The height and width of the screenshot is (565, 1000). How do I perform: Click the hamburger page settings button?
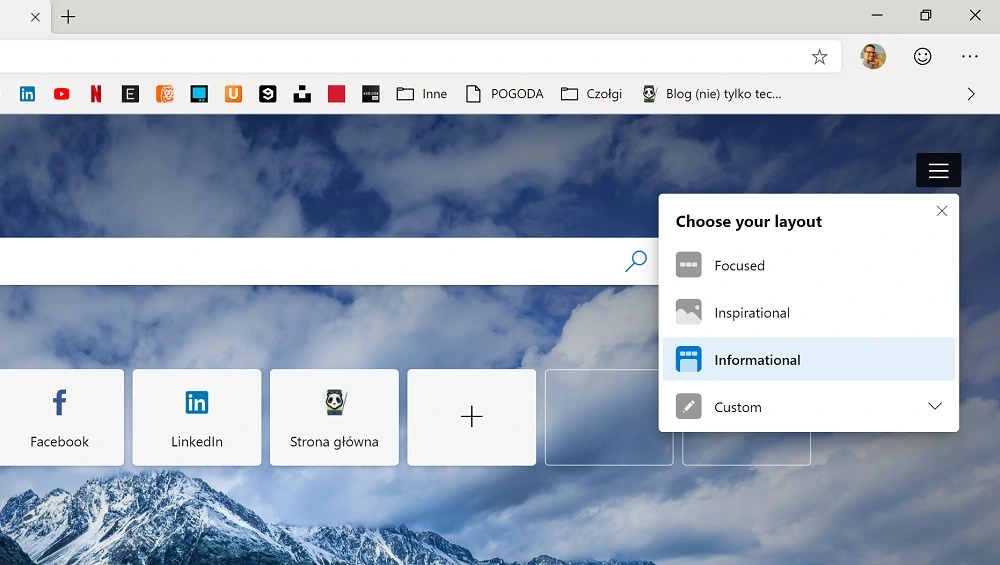[938, 171]
